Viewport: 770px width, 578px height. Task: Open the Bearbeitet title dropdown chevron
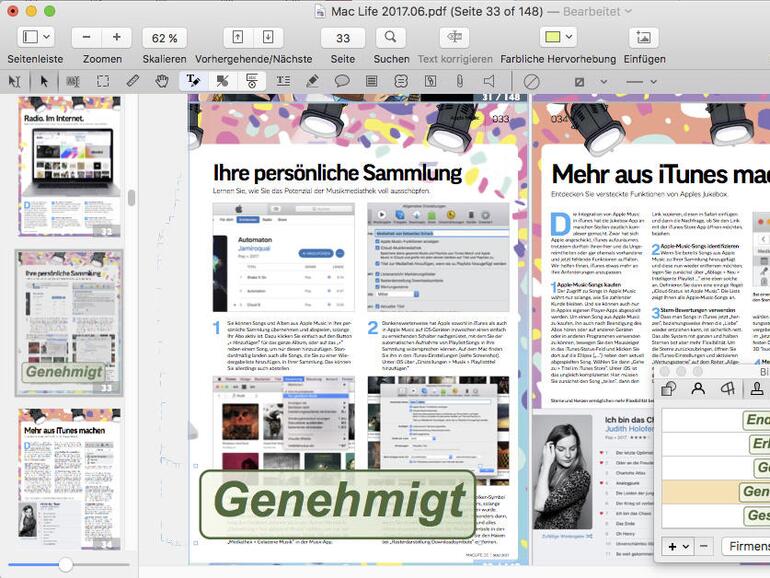[629, 11]
